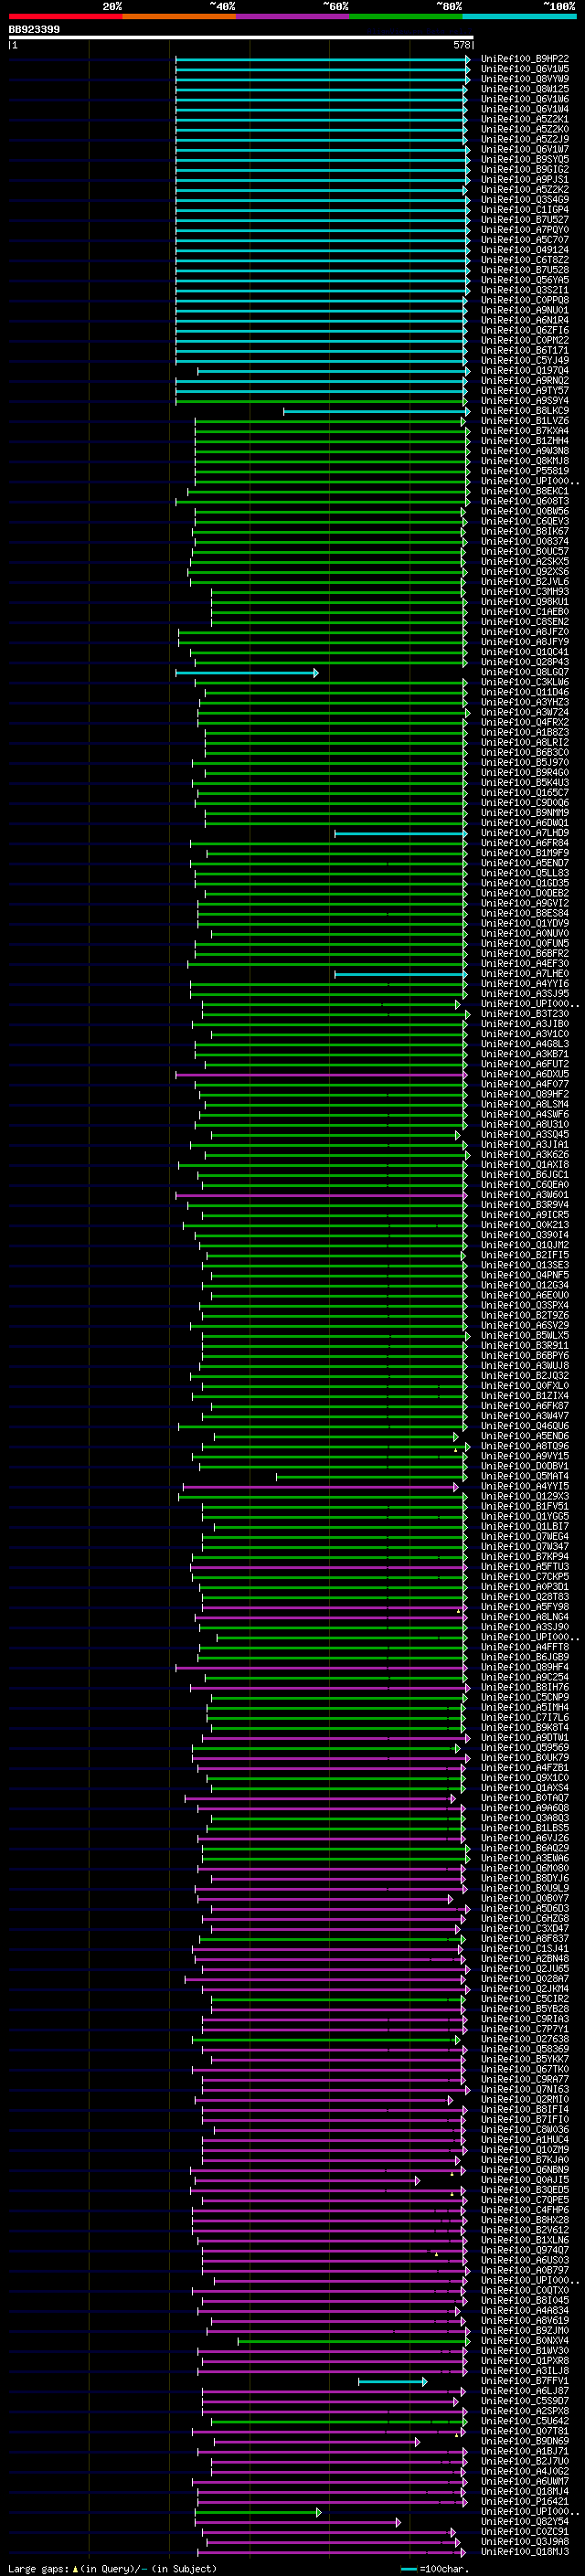Screen dimensions: 585x2576
Task: Open hit UniRef100_Q3S4G9
Action: [x=525, y=200]
